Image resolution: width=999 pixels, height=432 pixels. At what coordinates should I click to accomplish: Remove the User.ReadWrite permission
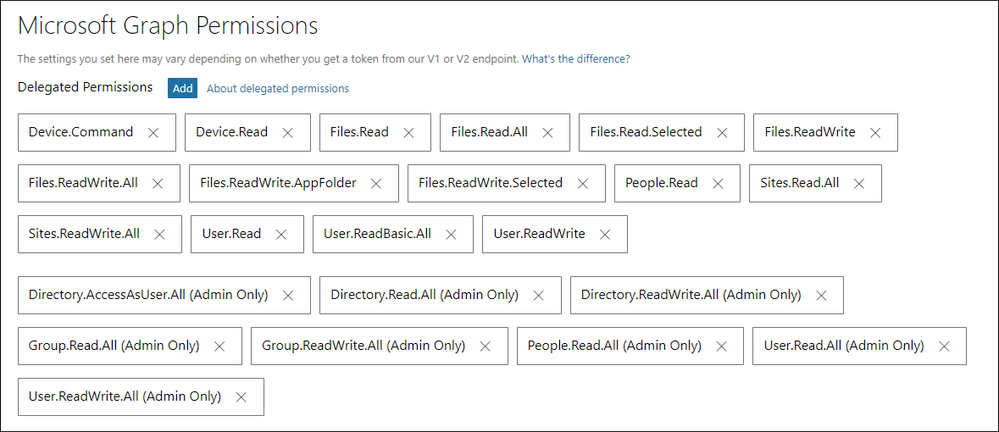tap(605, 235)
